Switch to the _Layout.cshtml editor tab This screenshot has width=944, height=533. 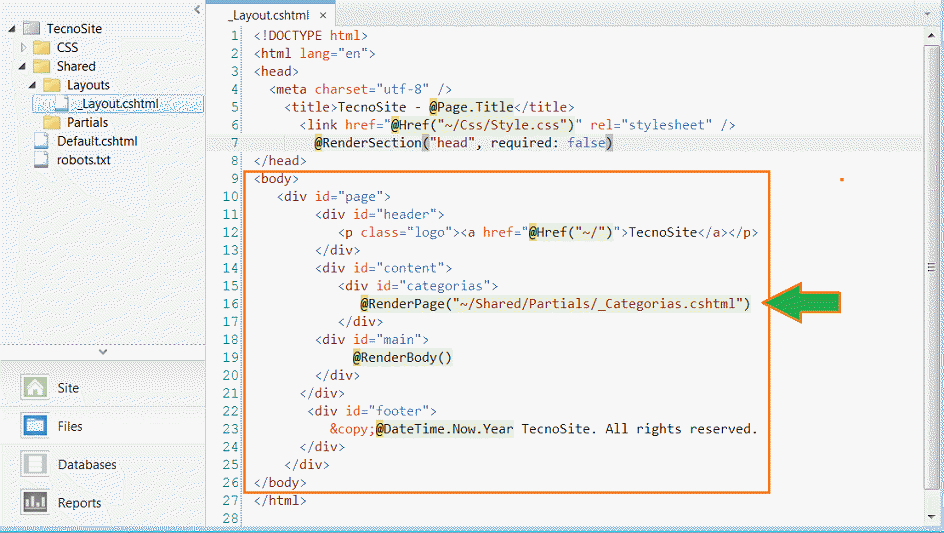269,15
